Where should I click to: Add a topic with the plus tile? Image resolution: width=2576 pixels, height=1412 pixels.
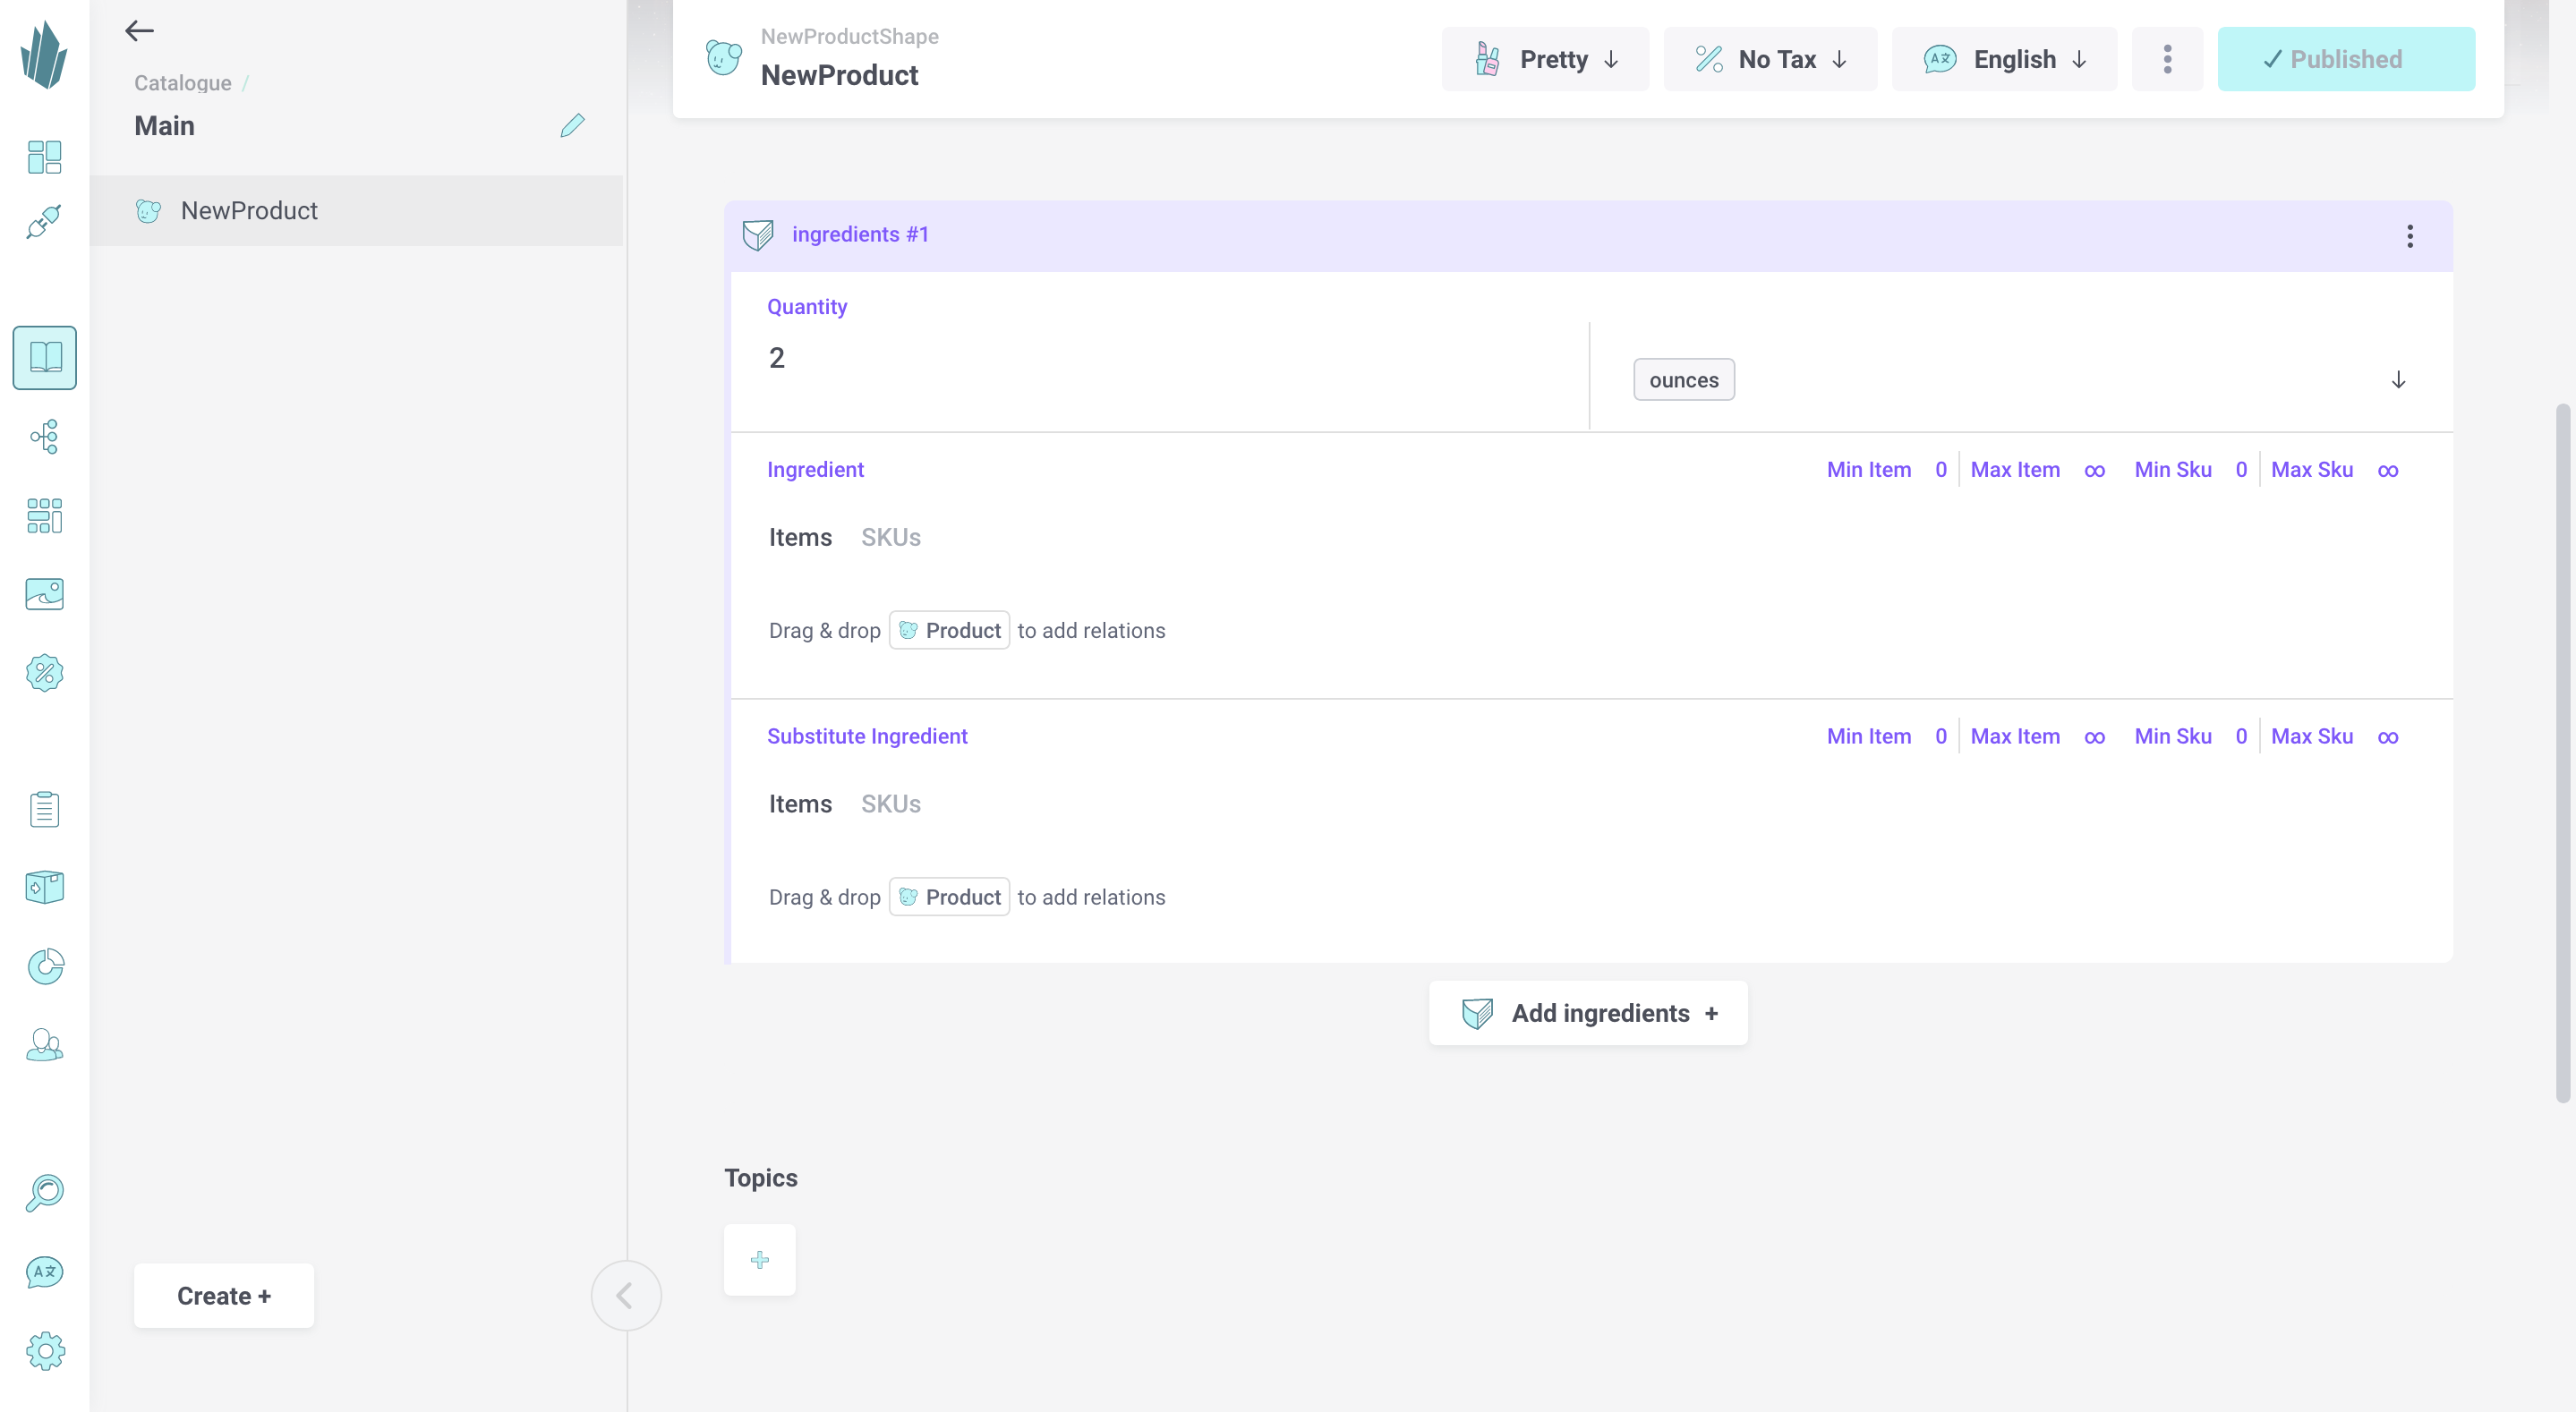759,1259
